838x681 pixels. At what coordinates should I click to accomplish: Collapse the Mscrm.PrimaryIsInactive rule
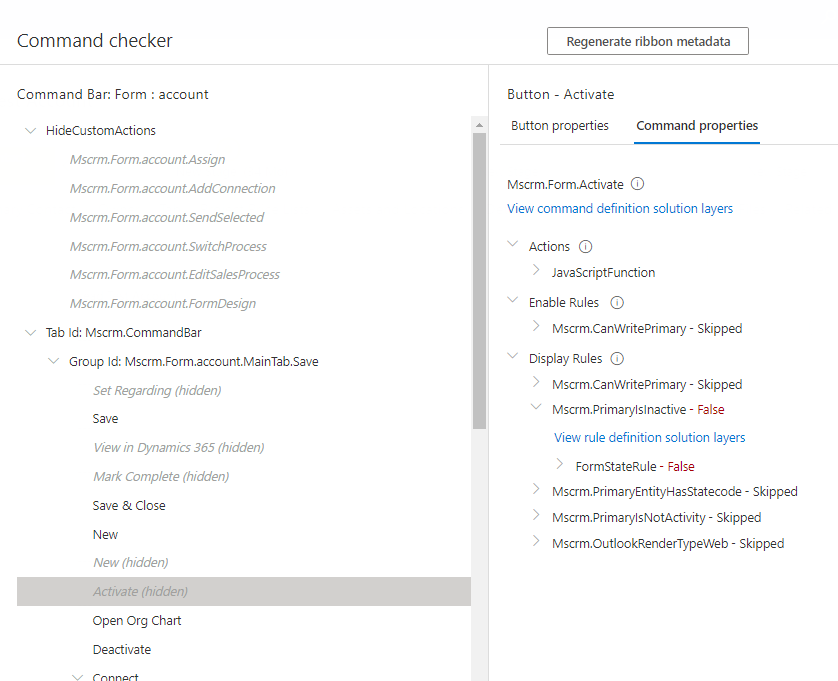tap(536, 407)
